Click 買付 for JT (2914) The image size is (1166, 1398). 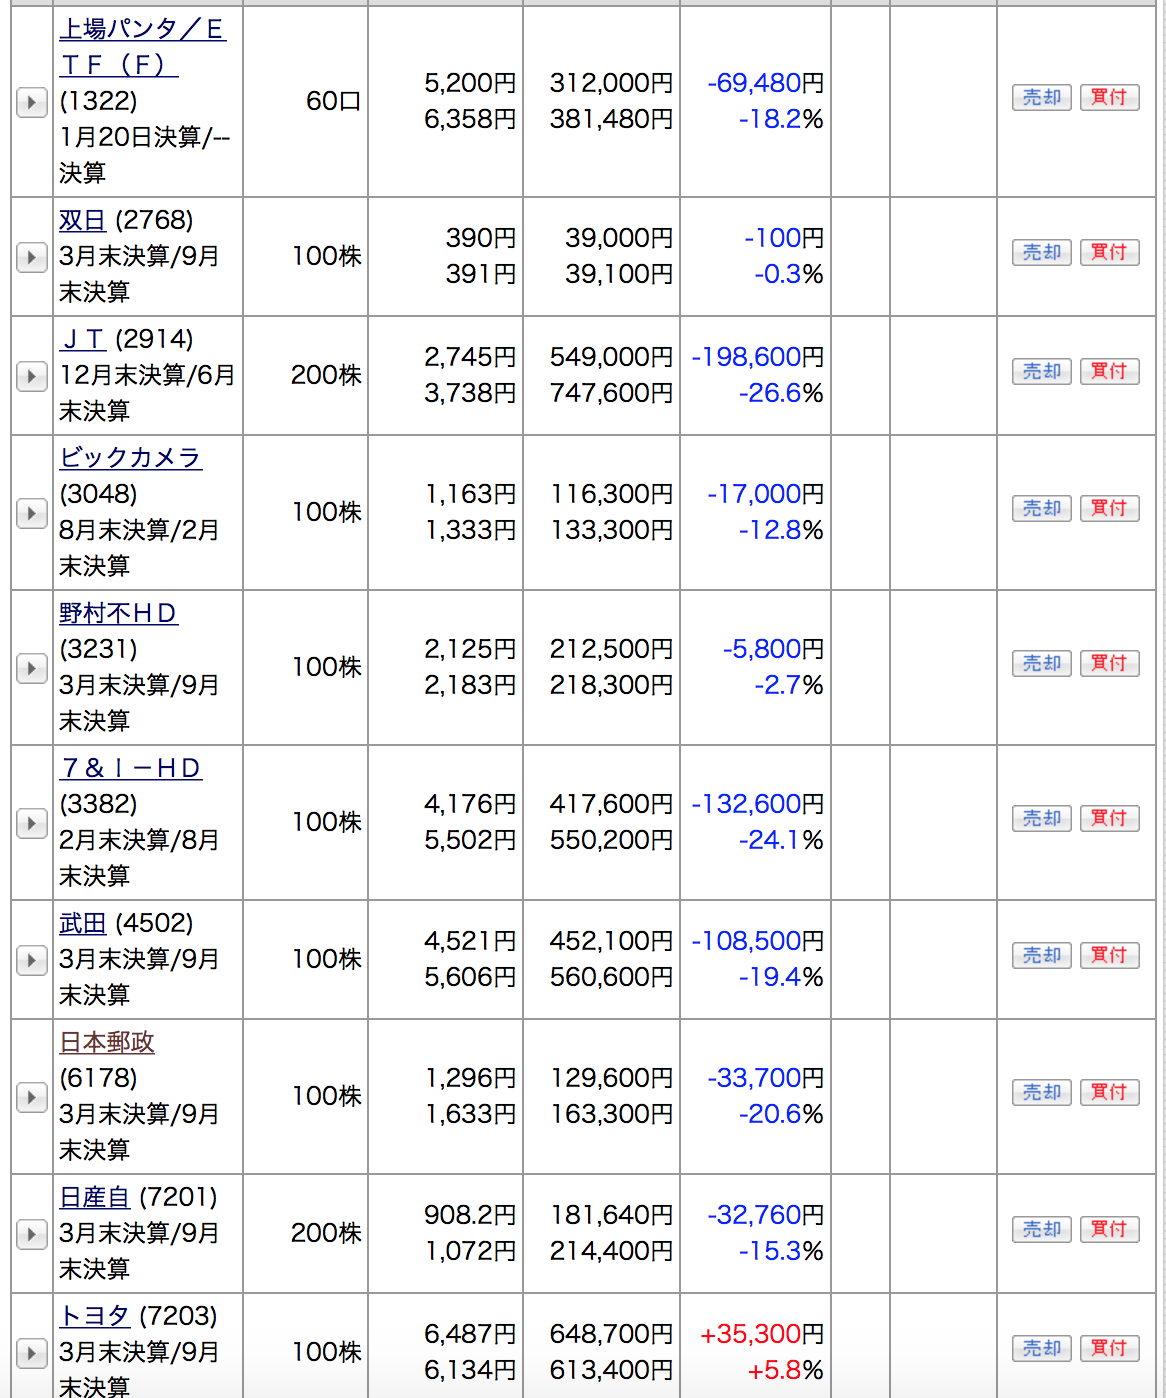pyautogui.click(x=1109, y=371)
